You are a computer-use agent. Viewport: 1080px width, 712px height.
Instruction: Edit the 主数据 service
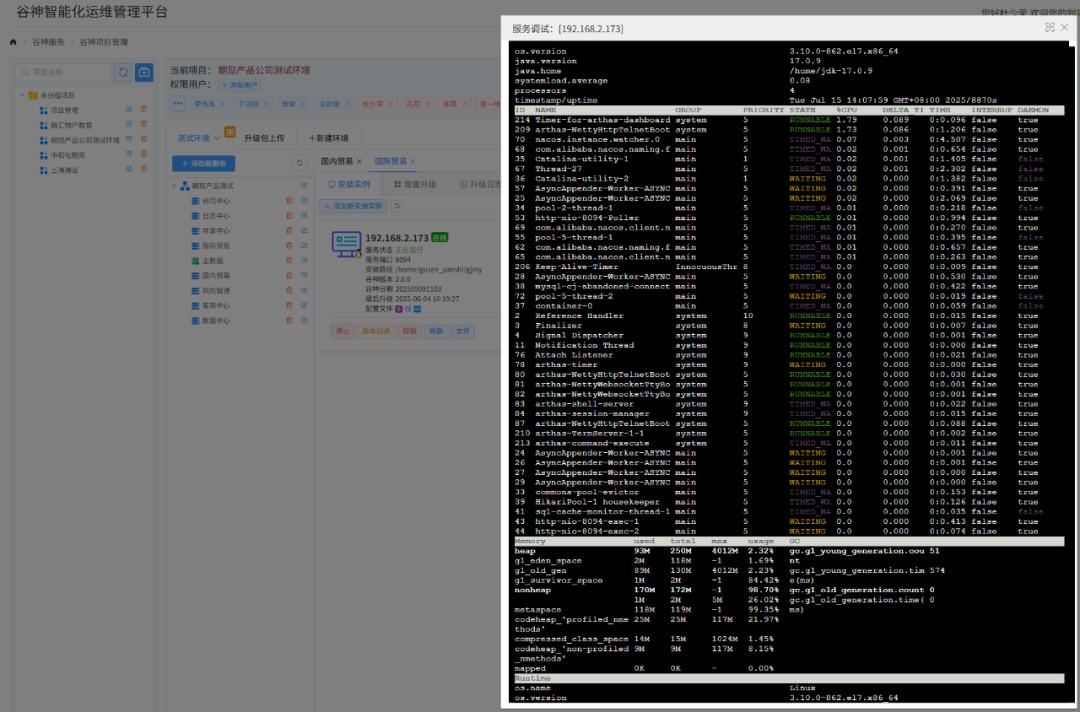304,260
